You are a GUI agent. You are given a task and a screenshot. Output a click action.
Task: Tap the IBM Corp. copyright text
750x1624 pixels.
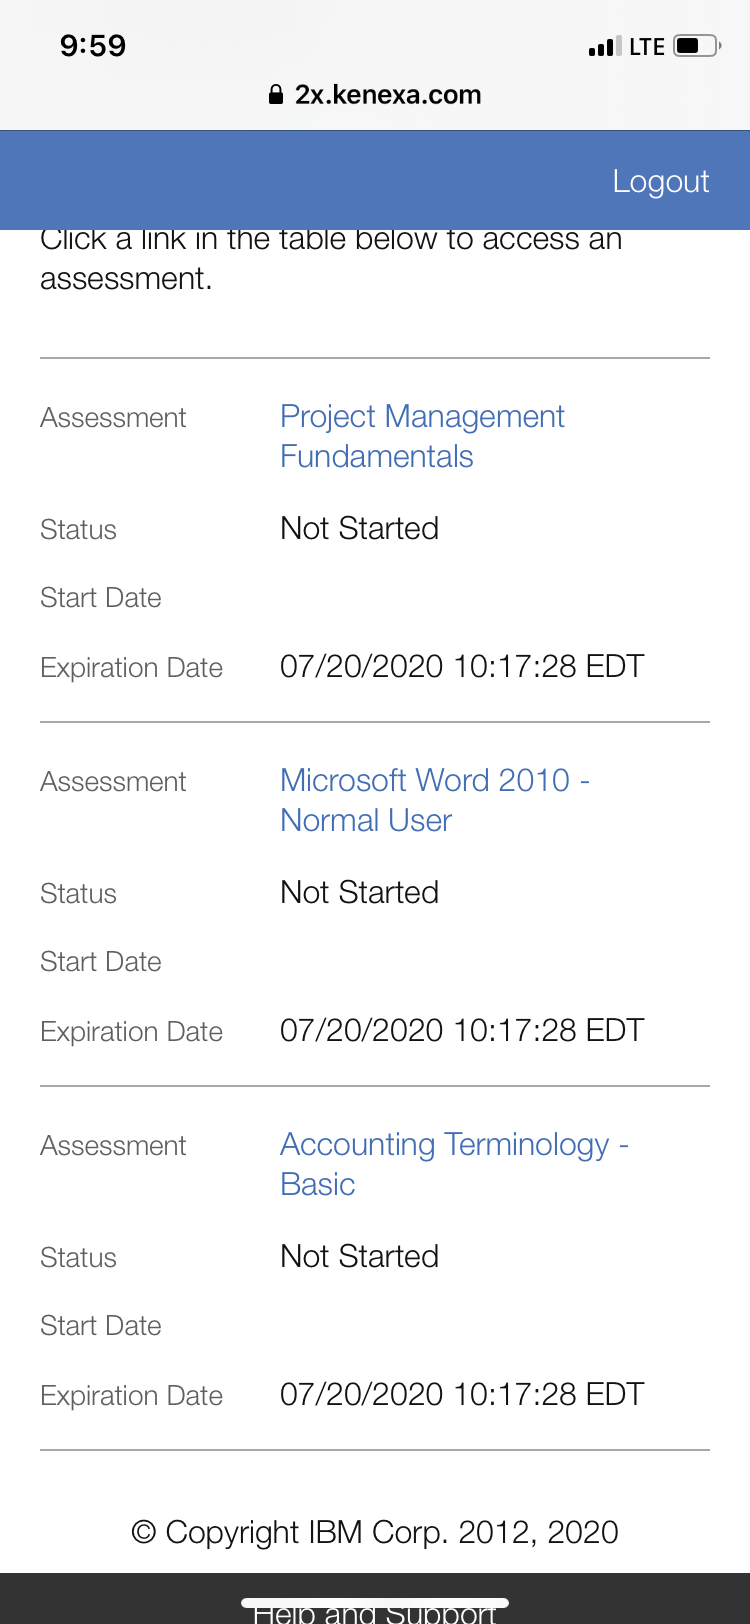(375, 1532)
